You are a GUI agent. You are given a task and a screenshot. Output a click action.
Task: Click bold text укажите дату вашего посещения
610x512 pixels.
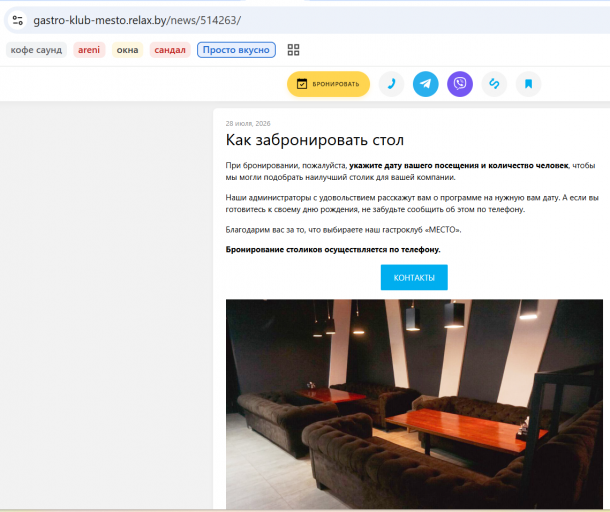click(x=414, y=165)
